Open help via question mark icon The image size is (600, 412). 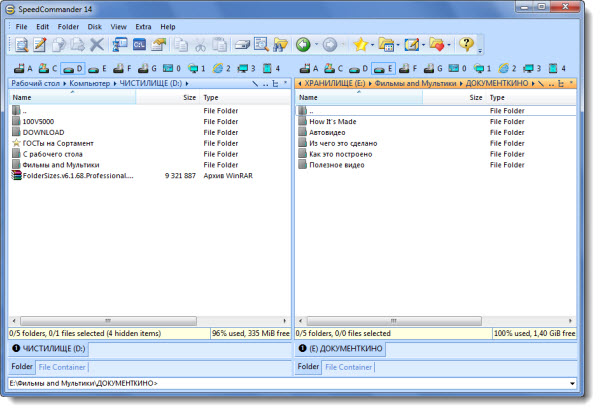coord(466,45)
